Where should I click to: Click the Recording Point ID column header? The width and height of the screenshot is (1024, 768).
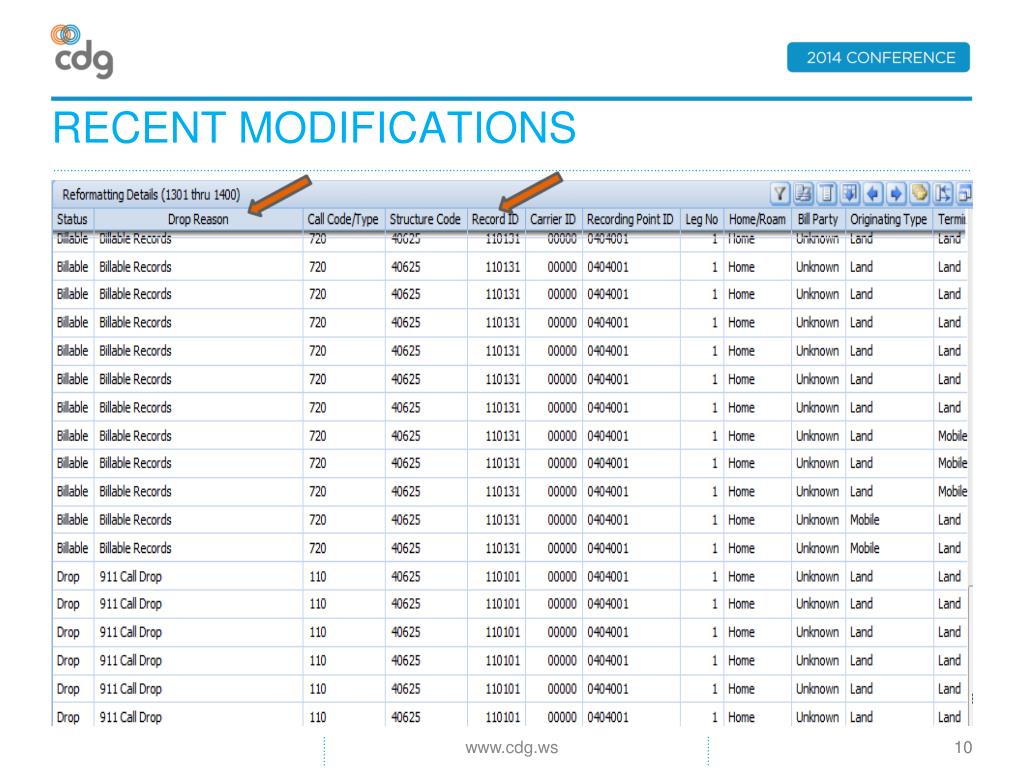coord(630,219)
